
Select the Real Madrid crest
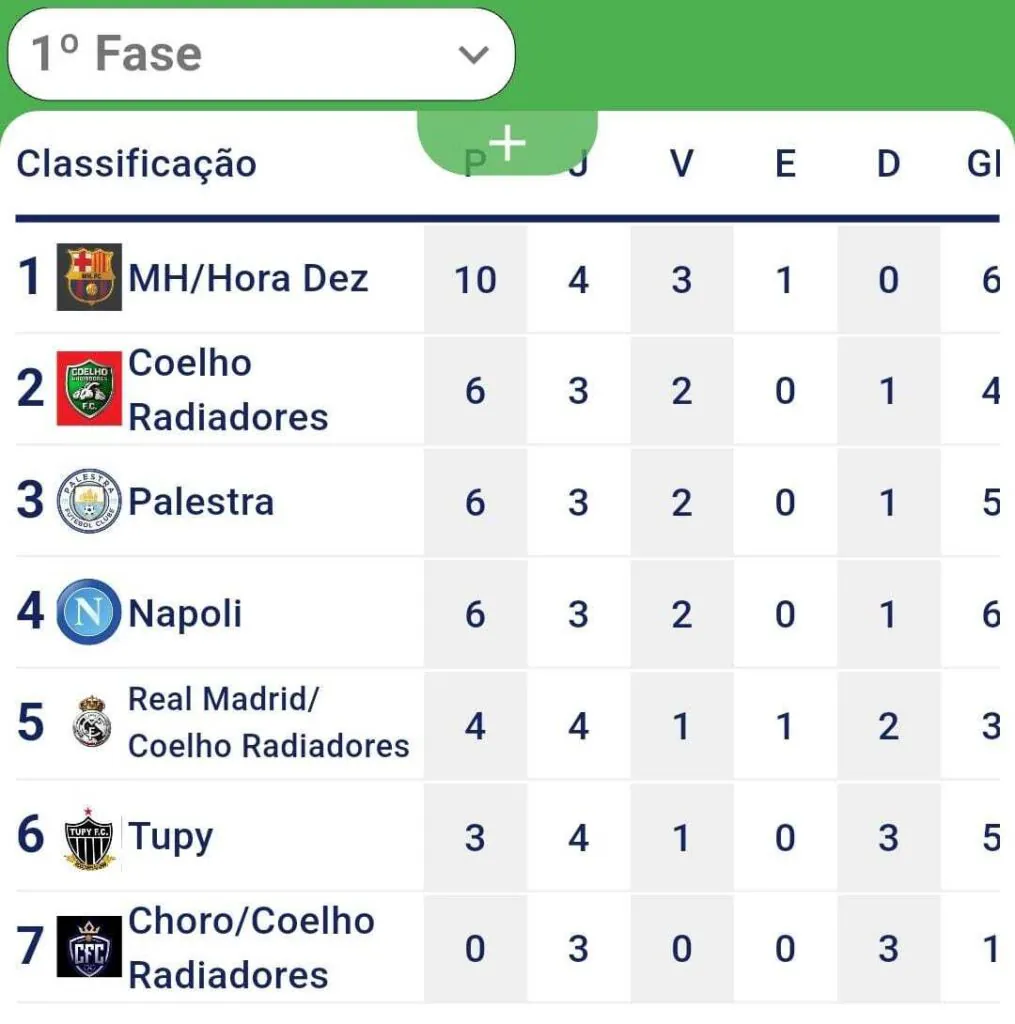click(x=91, y=722)
